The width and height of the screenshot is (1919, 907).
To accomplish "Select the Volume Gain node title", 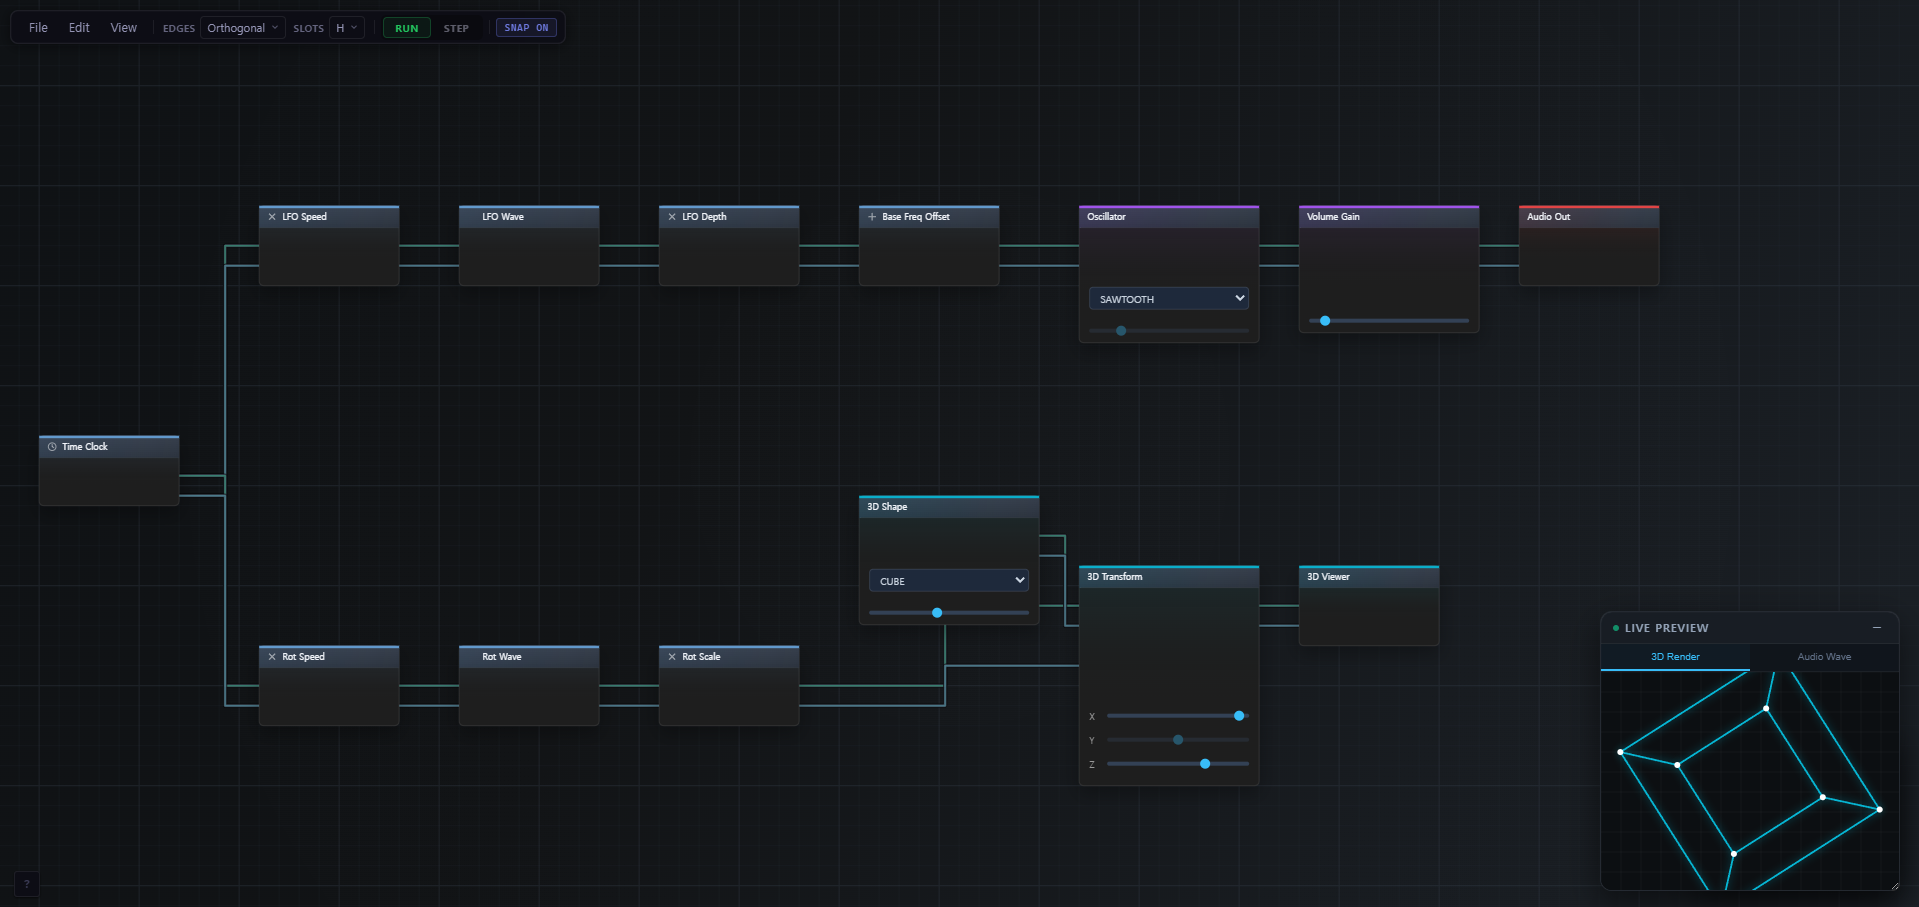I will click(x=1333, y=217).
